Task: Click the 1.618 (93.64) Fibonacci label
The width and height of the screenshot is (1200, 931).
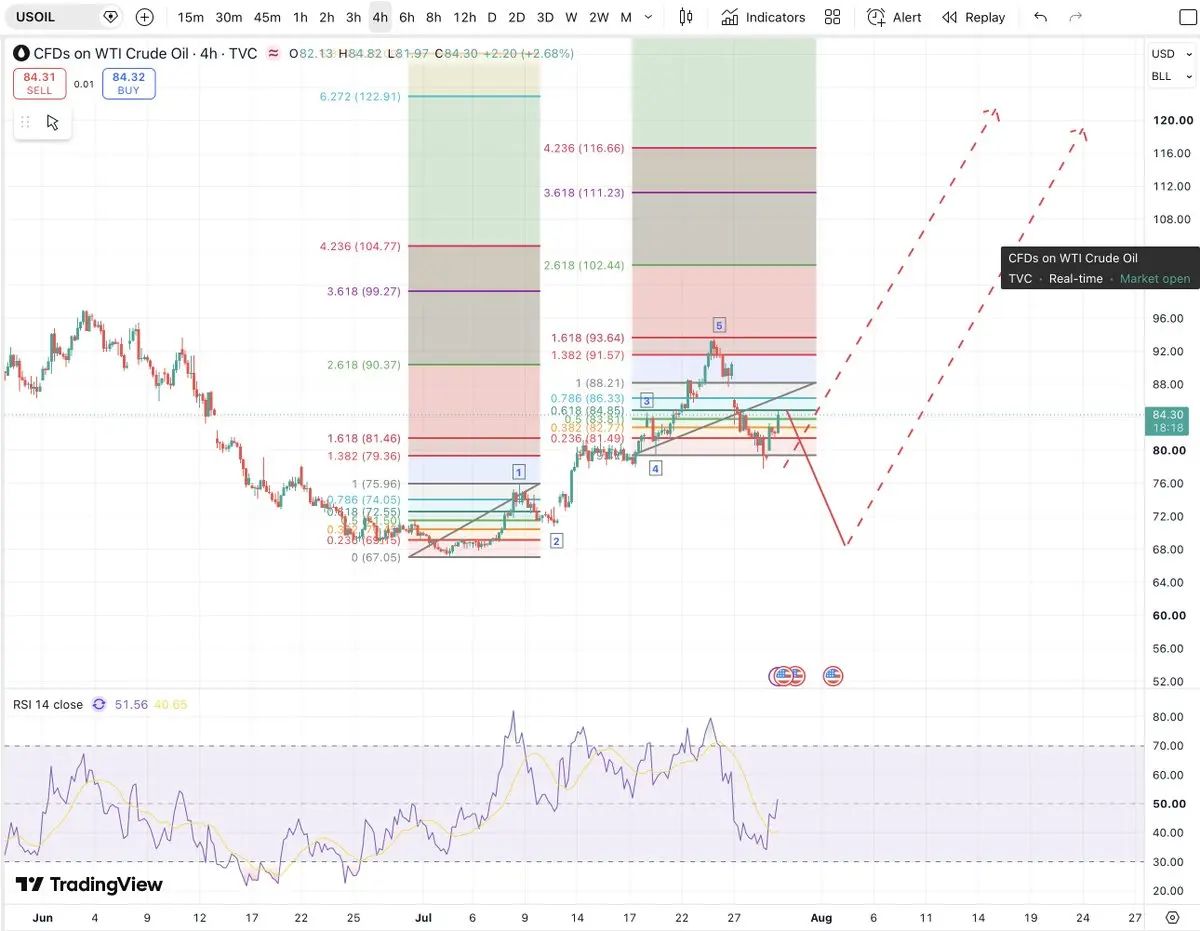Action: pyautogui.click(x=588, y=338)
